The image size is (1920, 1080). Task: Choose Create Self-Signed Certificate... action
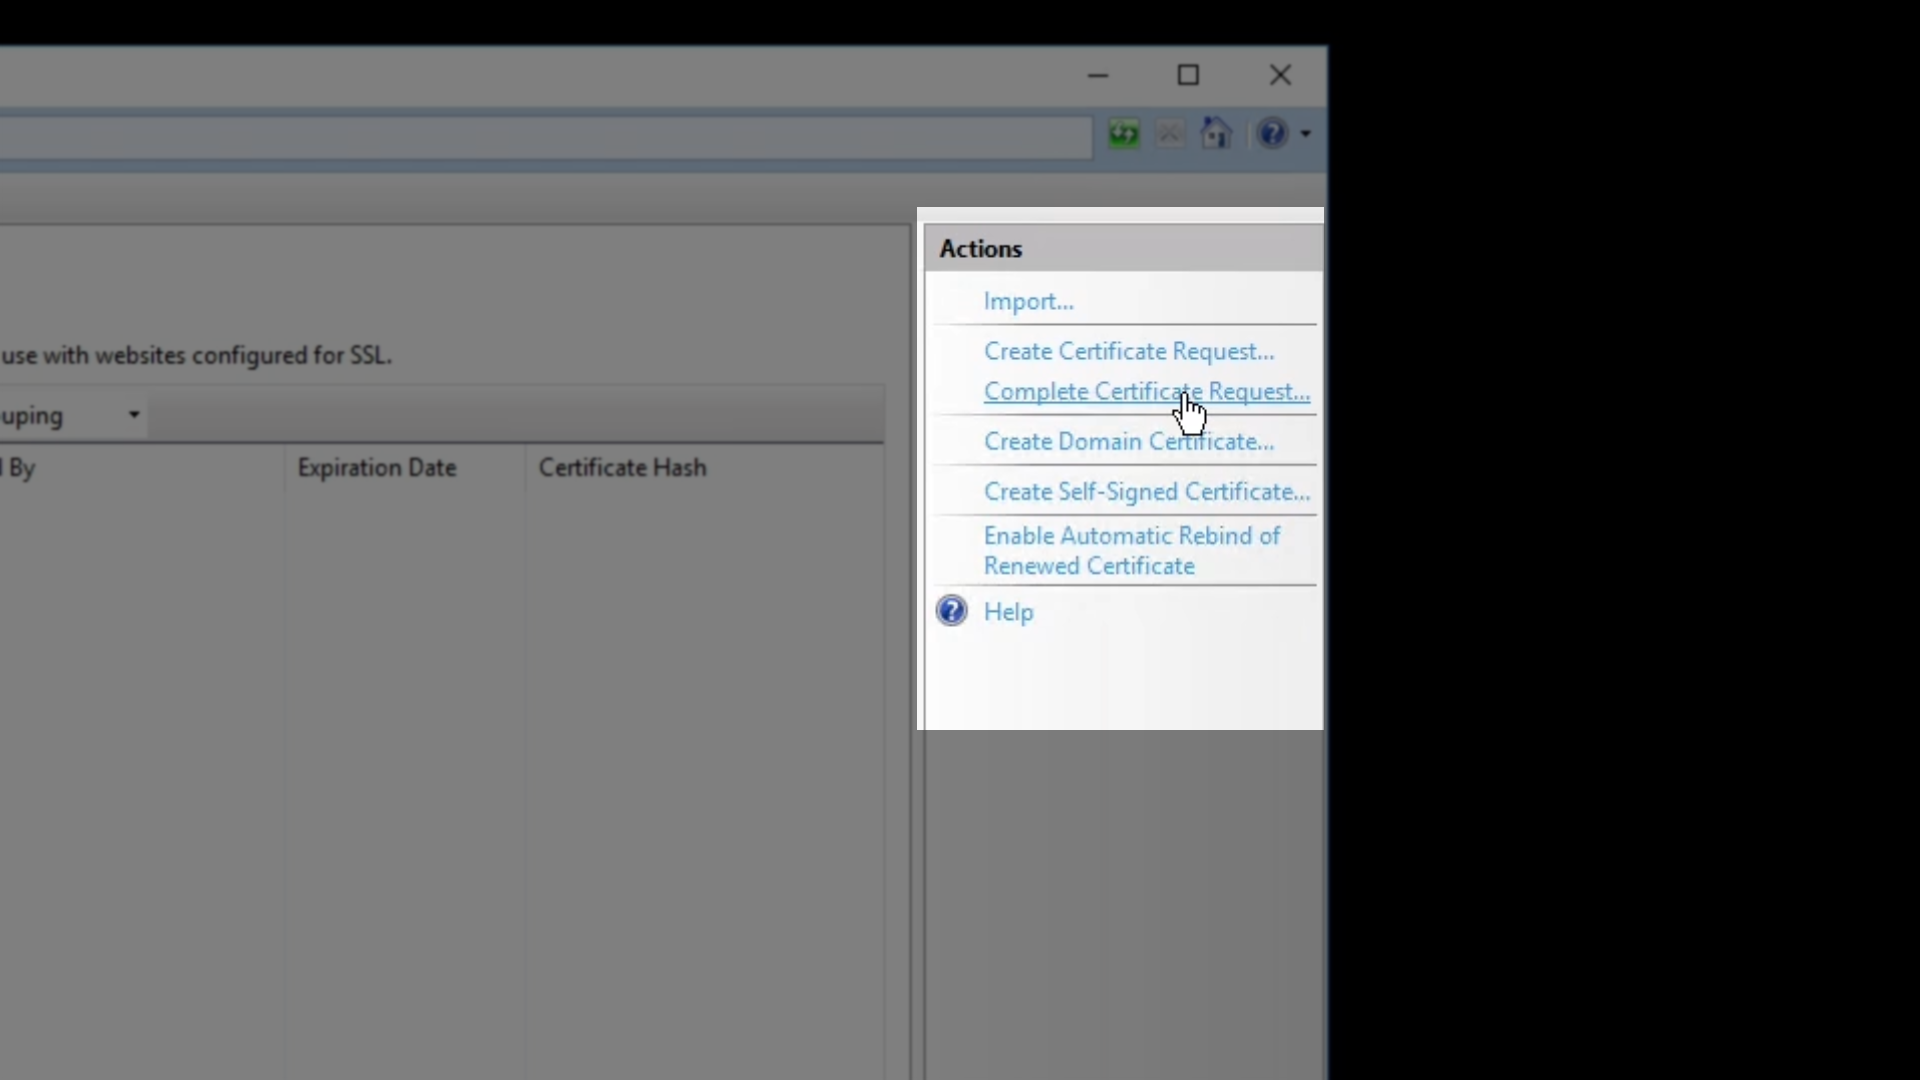(x=1146, y=491)
